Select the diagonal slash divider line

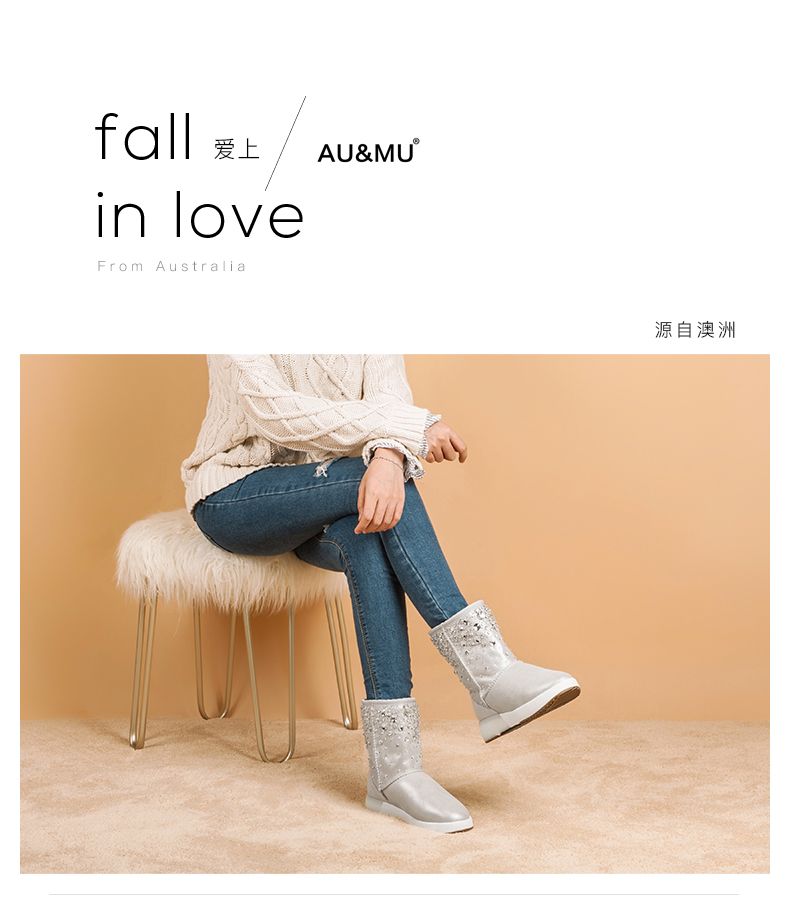click(x=285, y=143)
